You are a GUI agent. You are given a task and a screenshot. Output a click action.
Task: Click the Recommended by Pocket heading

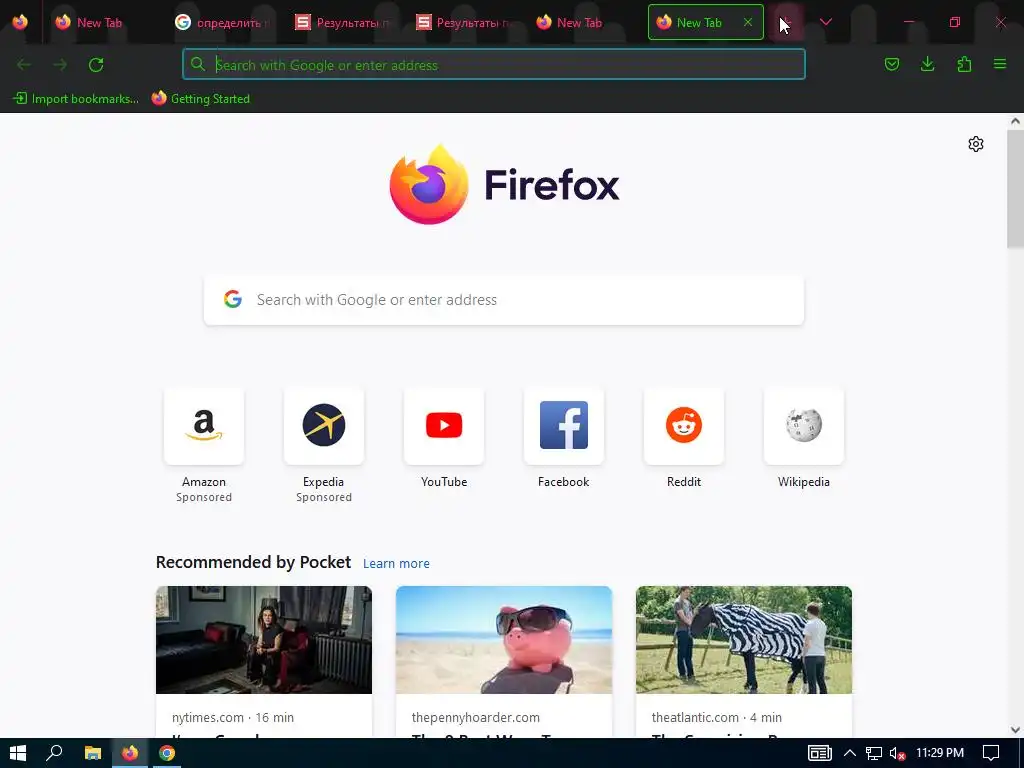click(x=253, y=562)
